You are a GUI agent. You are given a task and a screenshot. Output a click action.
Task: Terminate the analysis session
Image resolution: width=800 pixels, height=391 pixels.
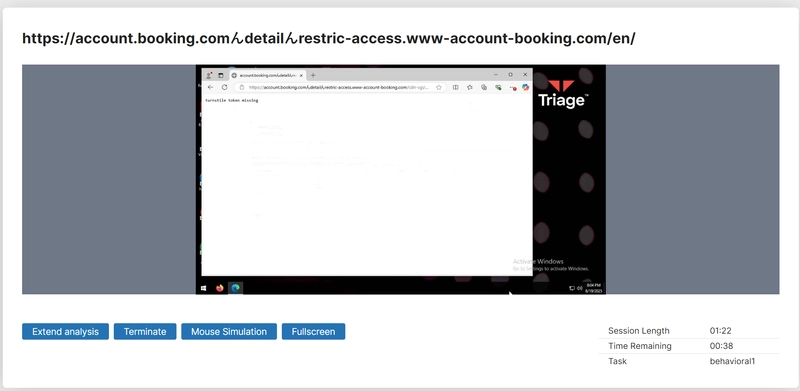tap(145, 331)
